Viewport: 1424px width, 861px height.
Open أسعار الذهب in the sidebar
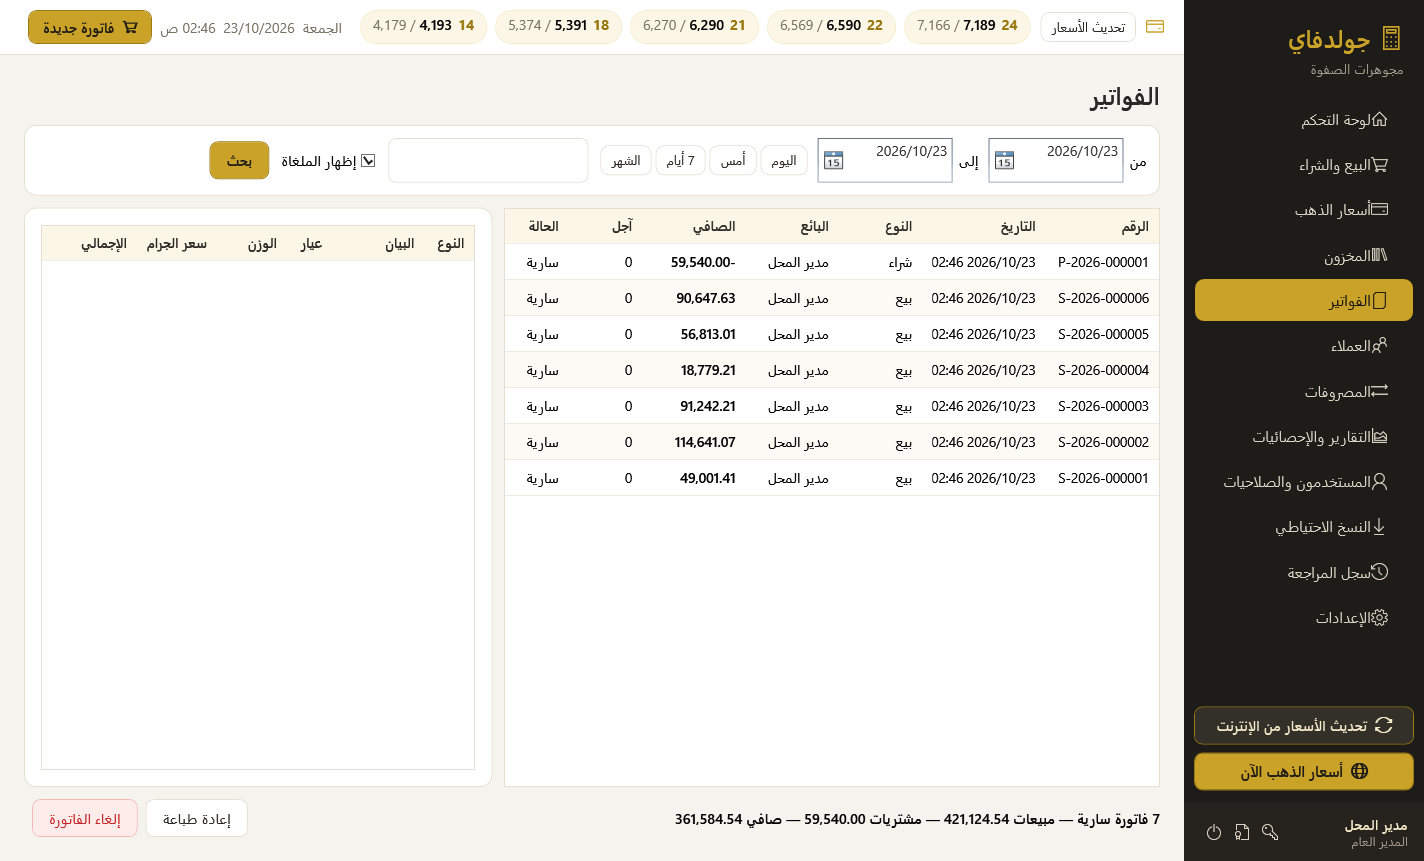(x=1304, y=210)
